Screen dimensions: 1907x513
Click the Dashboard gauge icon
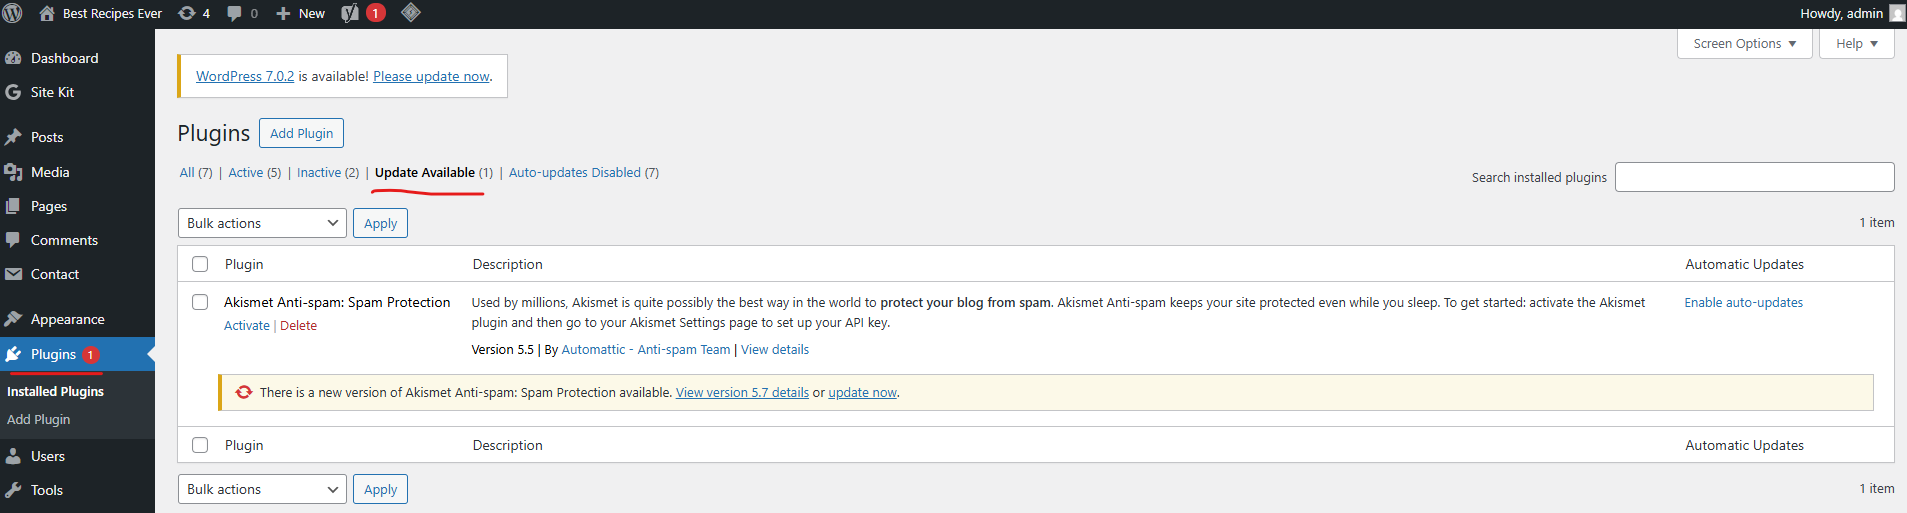coord(13,58)
